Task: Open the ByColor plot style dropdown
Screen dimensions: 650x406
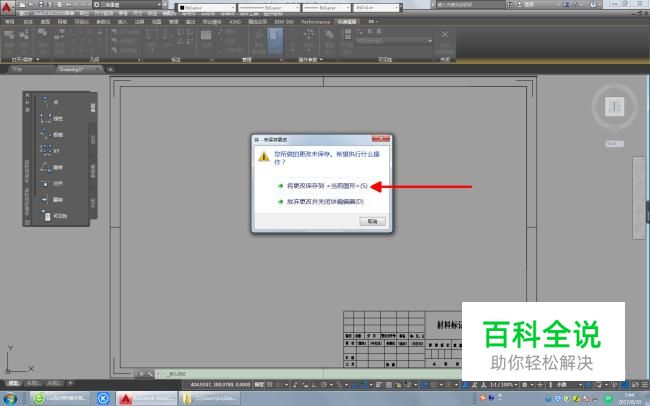Action: coord(376,7)
